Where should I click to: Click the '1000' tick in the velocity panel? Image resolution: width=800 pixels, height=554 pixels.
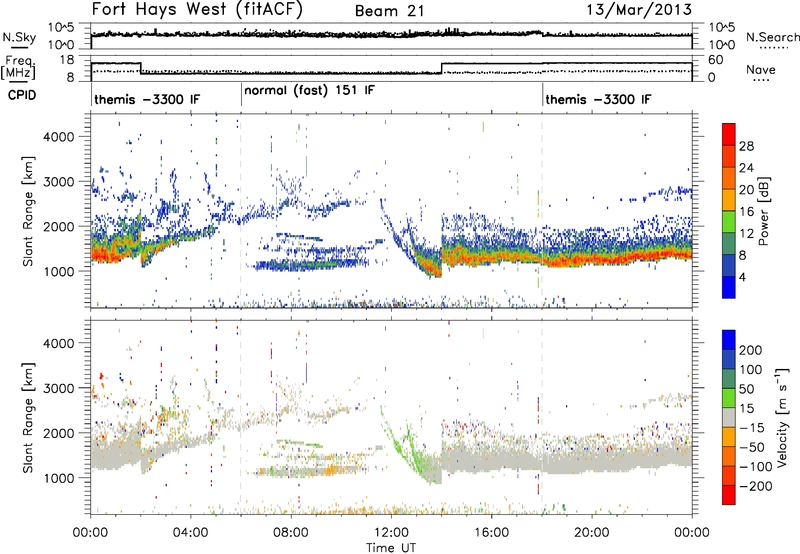[58, 478]
